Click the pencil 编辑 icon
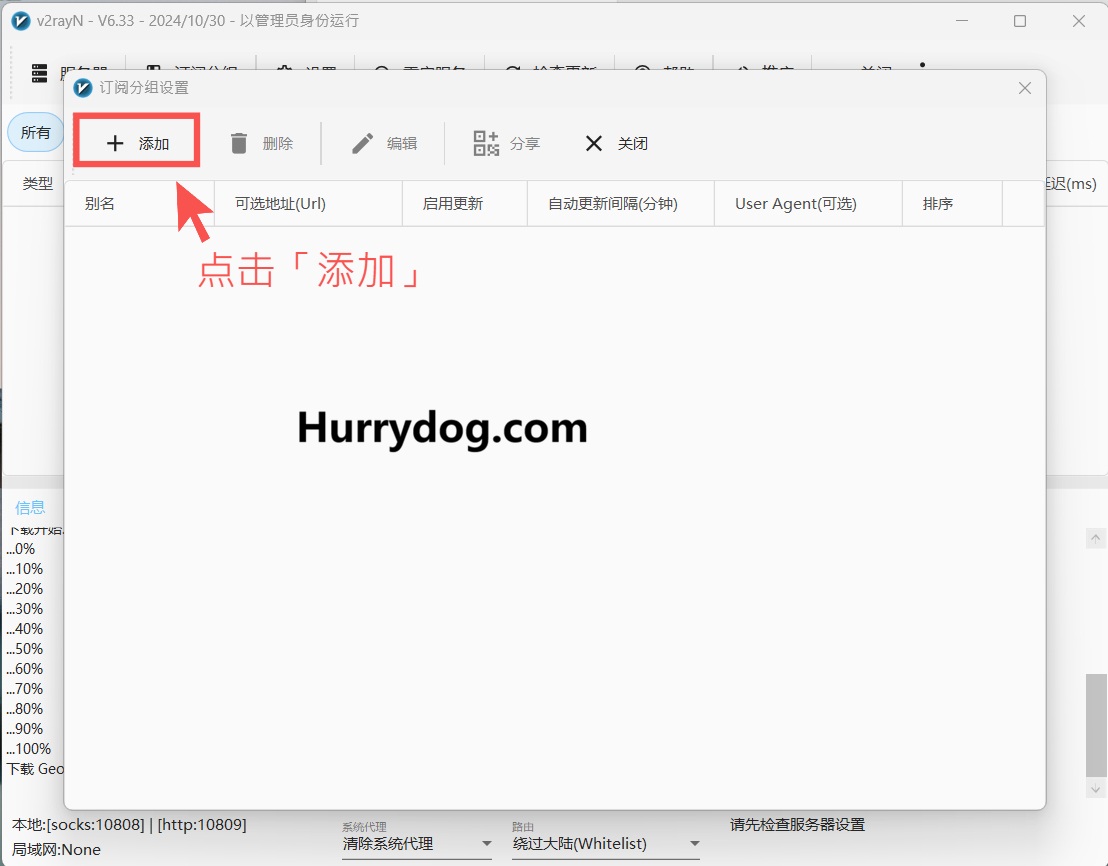Viewport: 1108px width, 866px height. (x=362, y=143)
